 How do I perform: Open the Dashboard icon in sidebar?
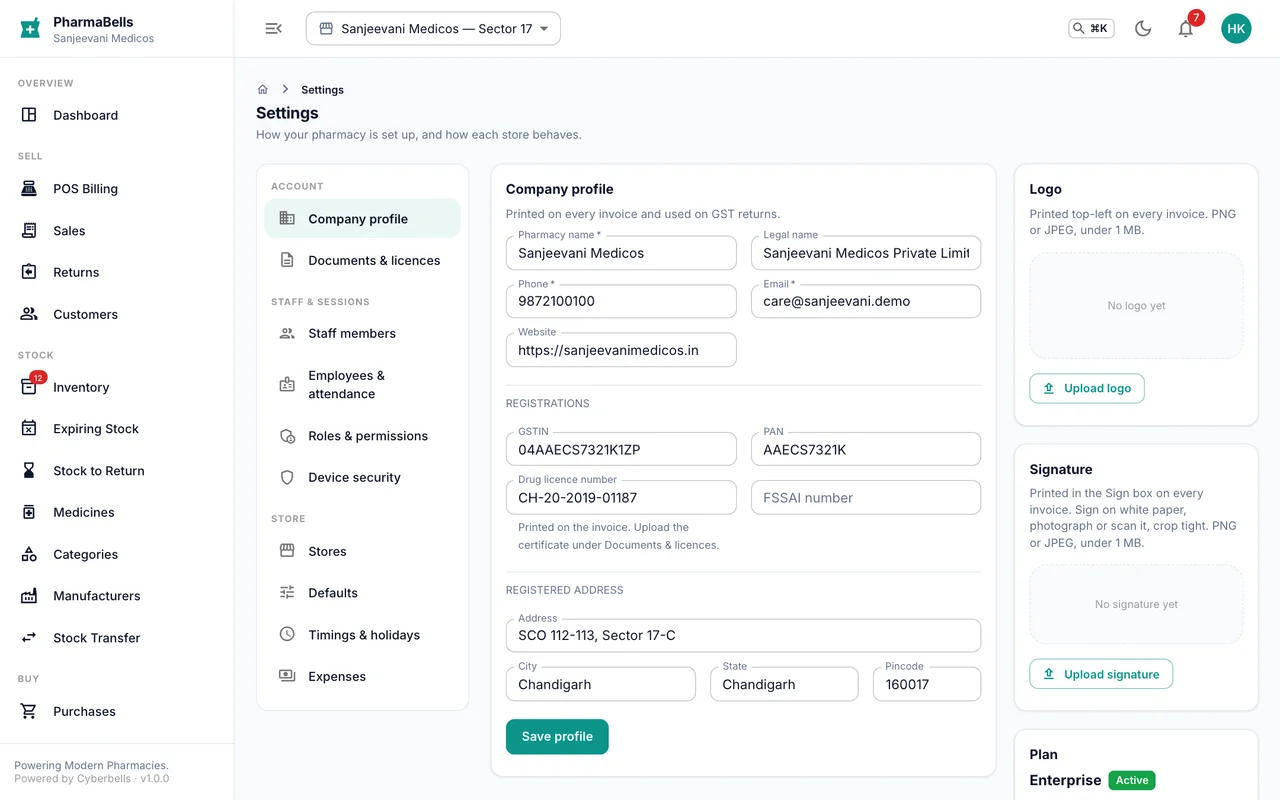pyautogui.click(x=29, y=115)
